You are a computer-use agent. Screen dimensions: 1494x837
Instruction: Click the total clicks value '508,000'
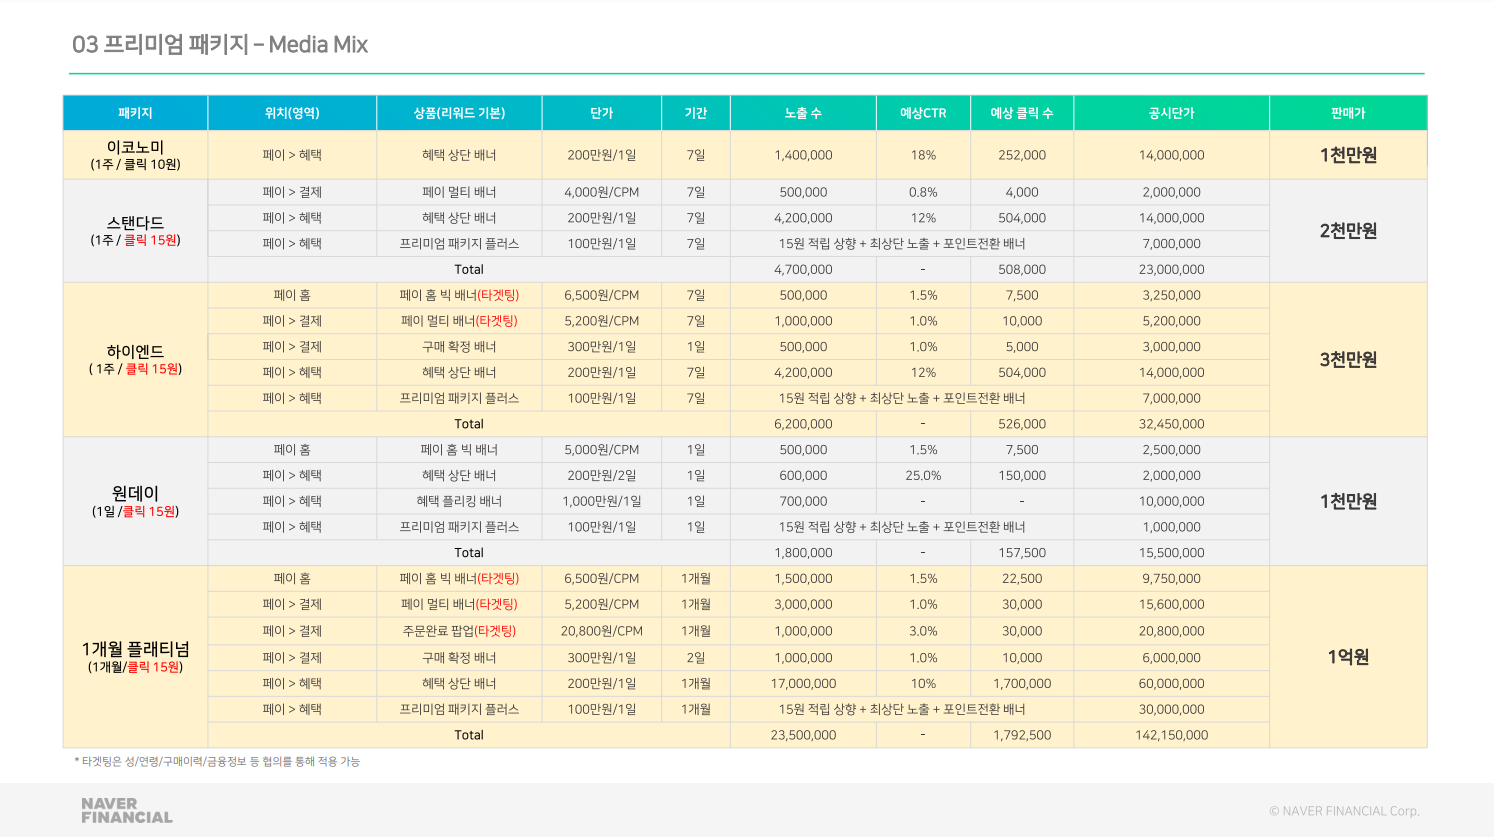point(1022,269)
